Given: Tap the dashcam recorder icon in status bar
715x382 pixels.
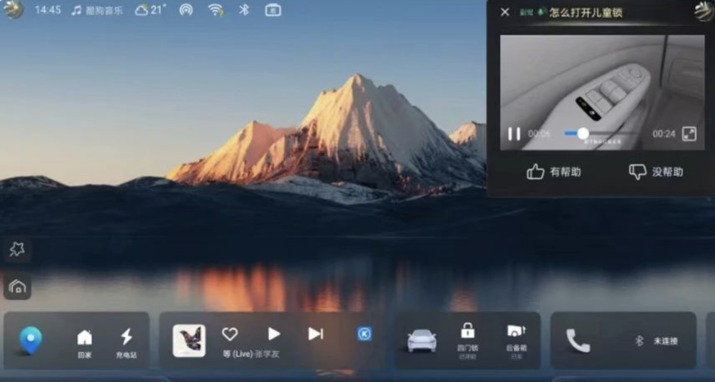Looking at the screenshot, I should click(273, 10).
